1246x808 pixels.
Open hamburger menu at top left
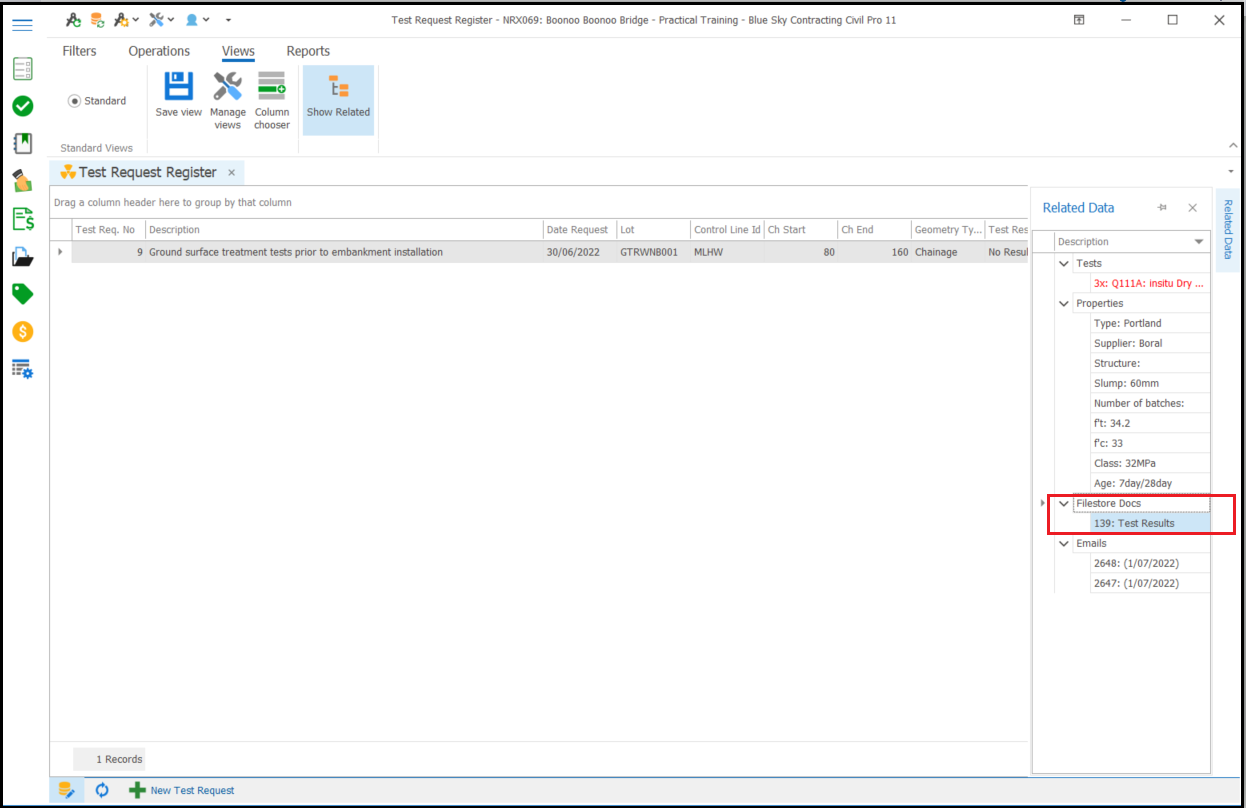click(22, 25)
